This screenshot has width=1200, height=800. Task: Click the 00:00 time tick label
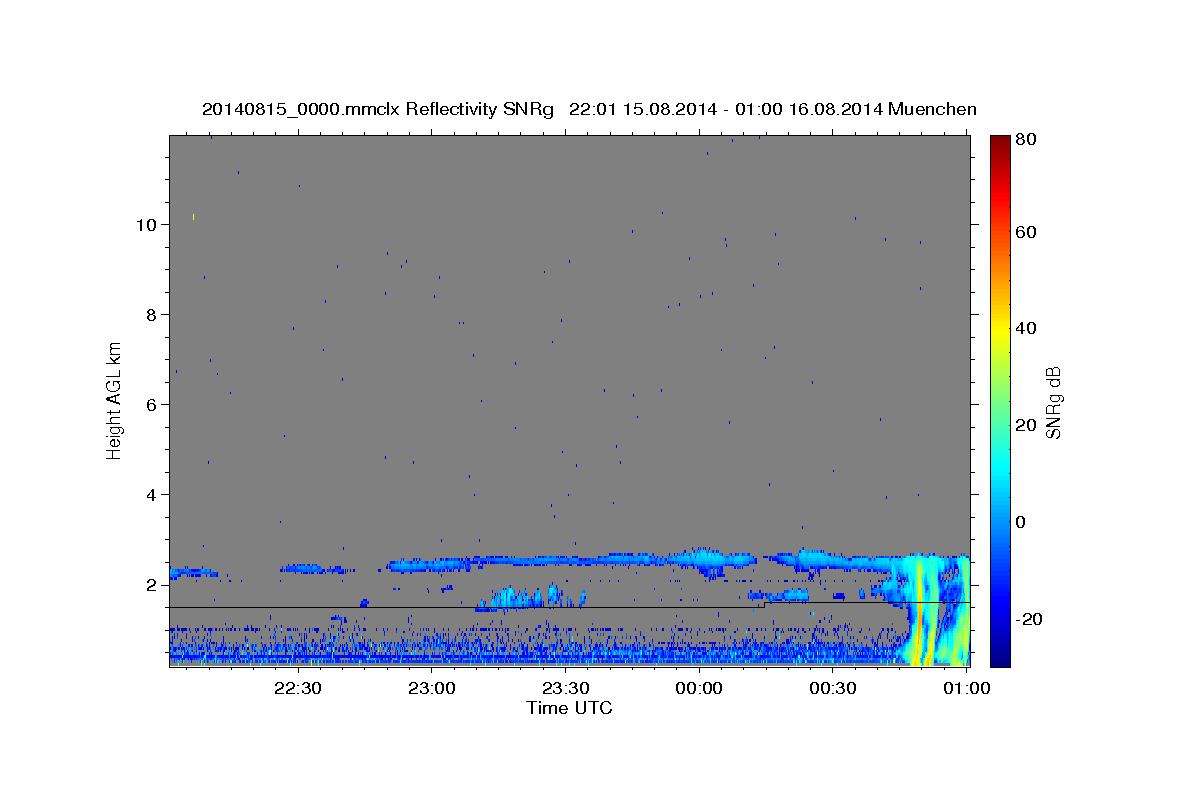pos(699,689)
